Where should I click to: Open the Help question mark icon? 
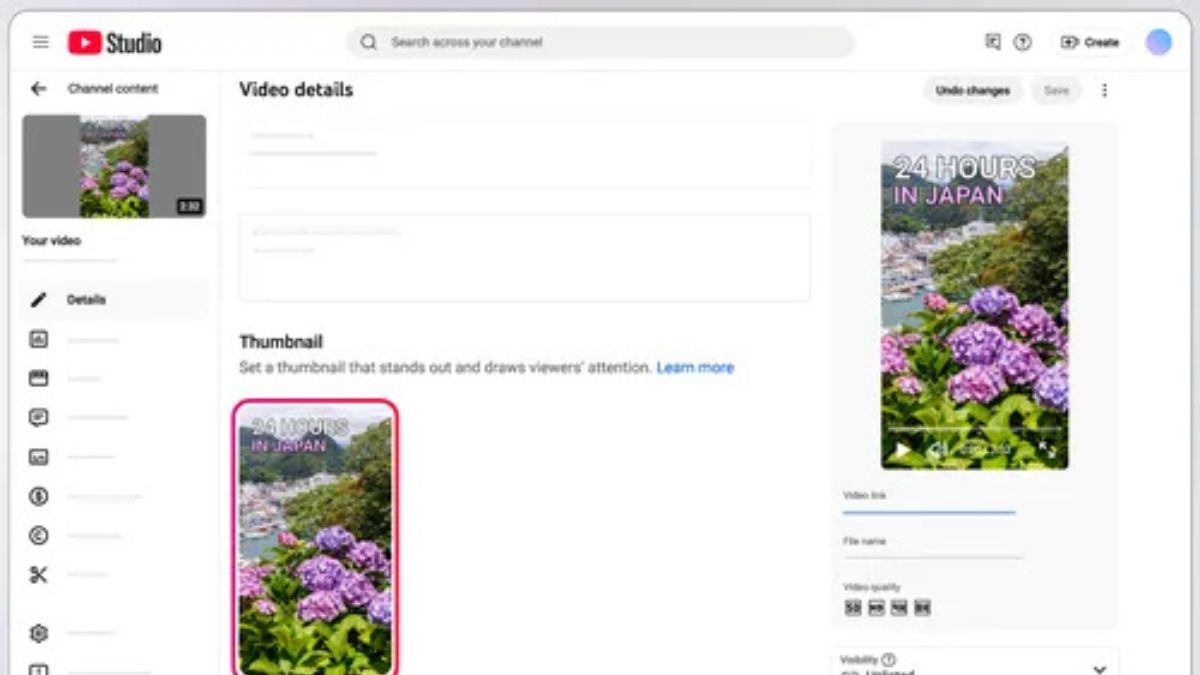click(x=1022, y=42)
